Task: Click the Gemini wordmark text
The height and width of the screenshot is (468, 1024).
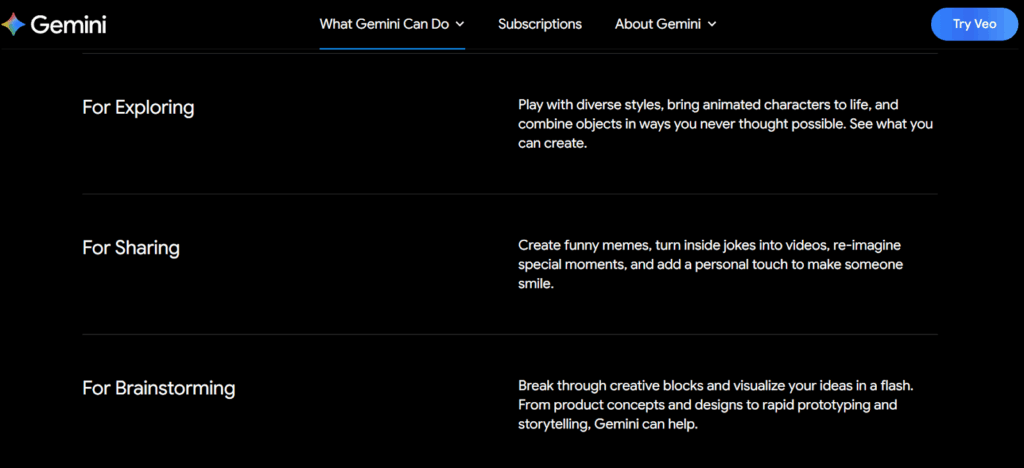Action: pyautogui.click(x=68, y=25)
